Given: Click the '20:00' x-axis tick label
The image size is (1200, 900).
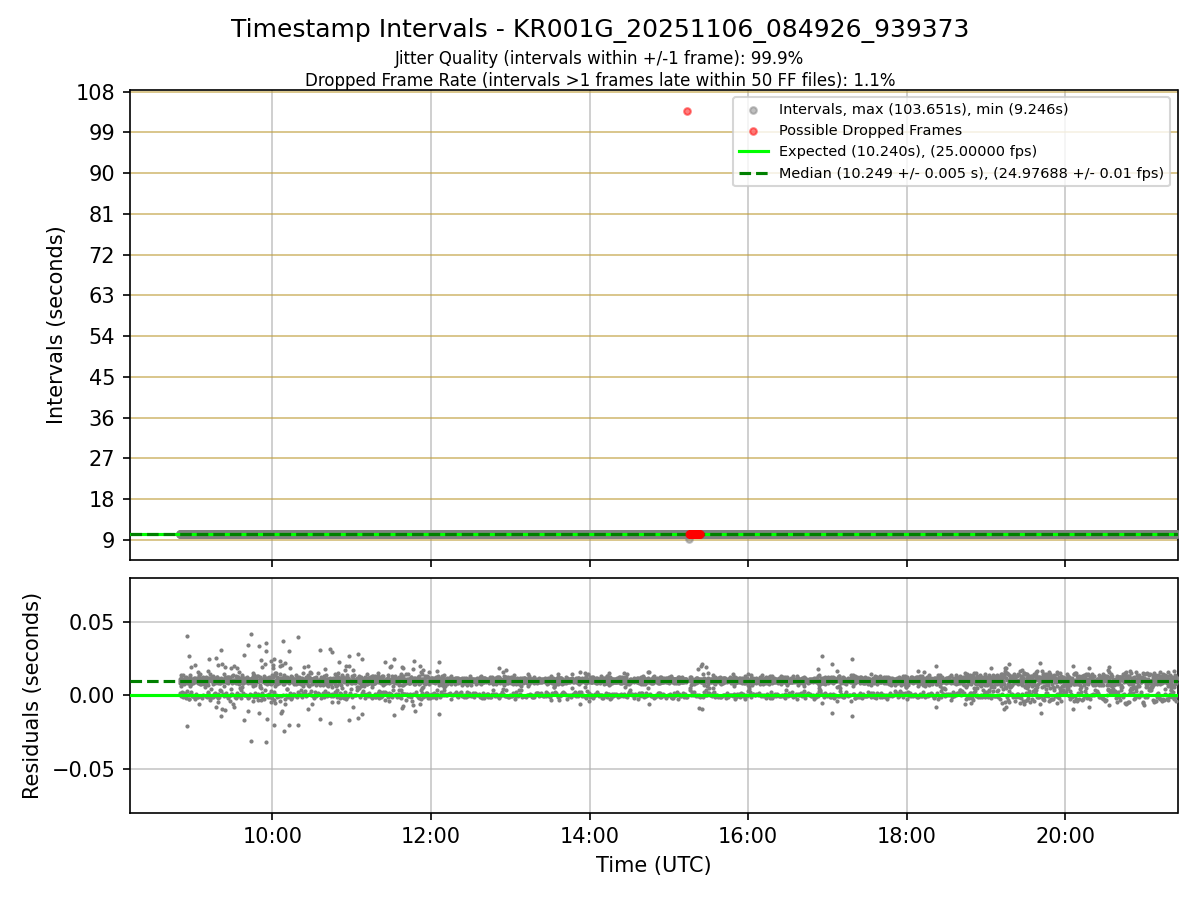Looking at the screenshot, I should tap(1065, 835).
